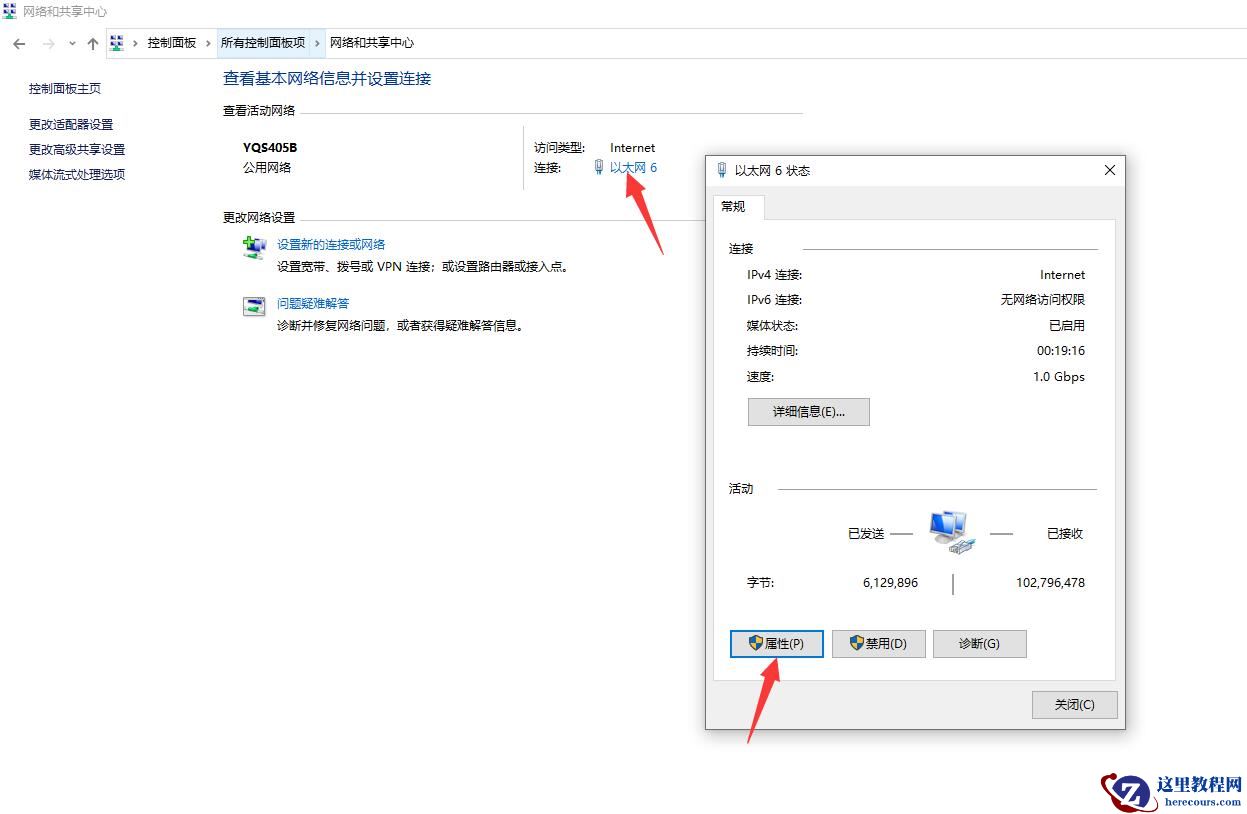Expand the breadcrumb arrow after 所有控制面板项
1247x814 pixels.
coord(317,43)
